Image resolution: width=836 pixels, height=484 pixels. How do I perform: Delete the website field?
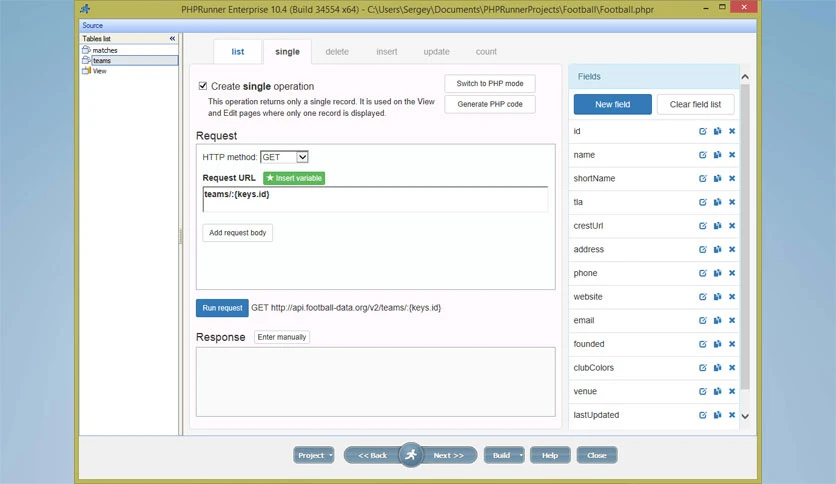tap(732, 297)
